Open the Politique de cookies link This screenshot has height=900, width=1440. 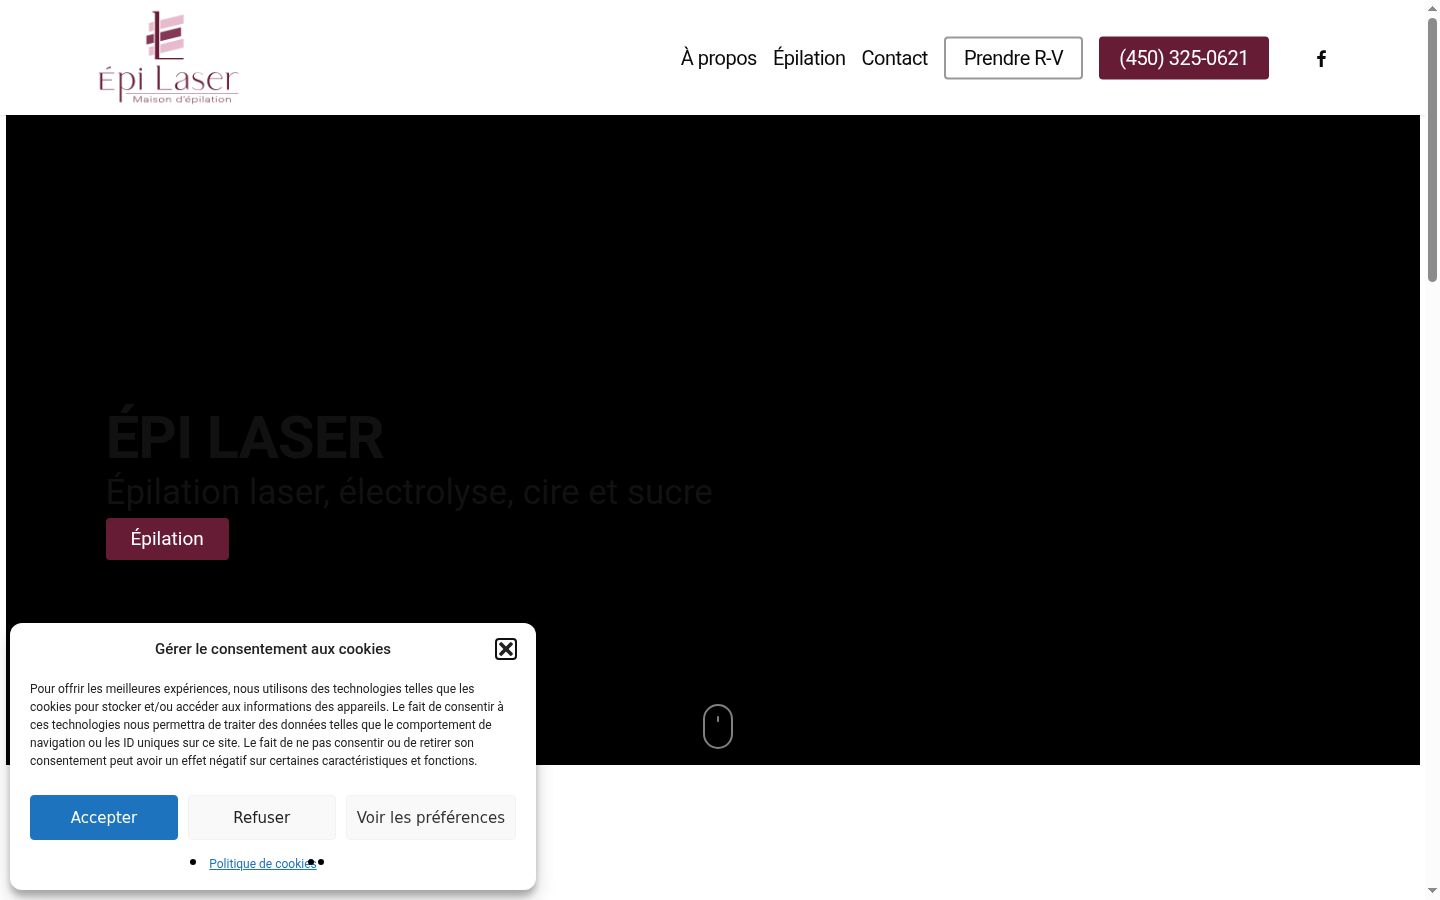(x=262, y=864)
